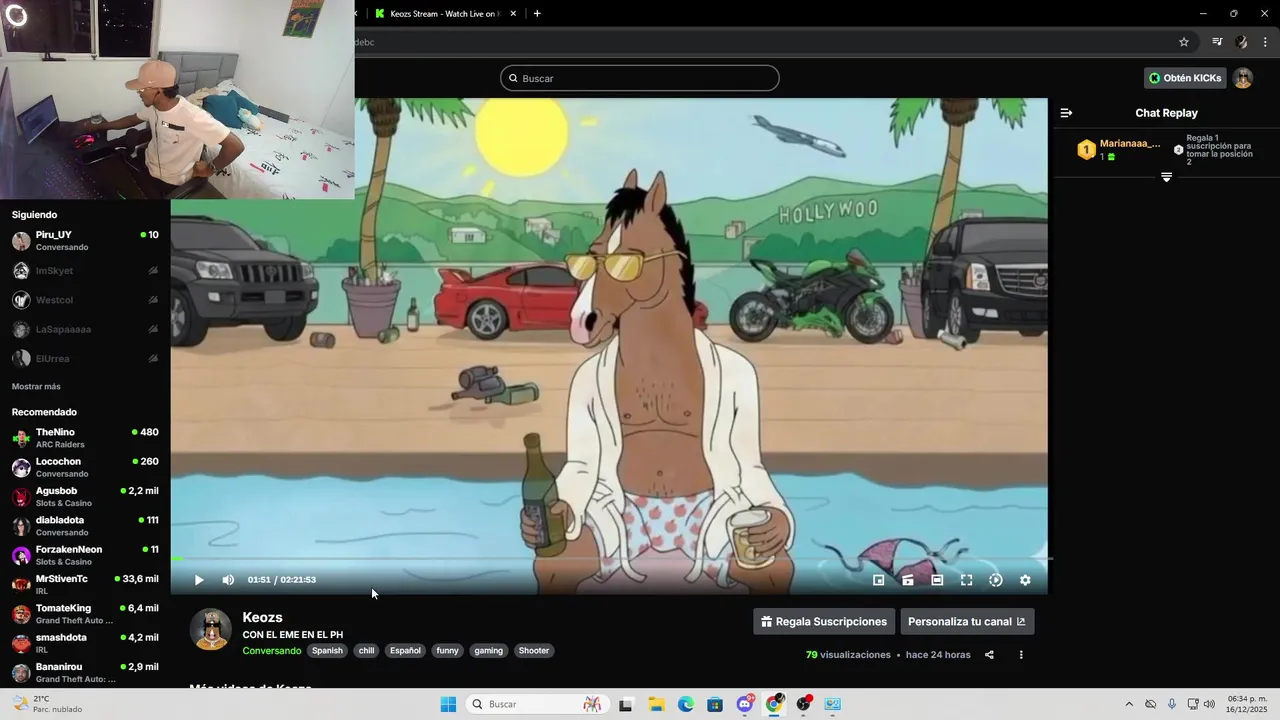
Task: Play the Keozs video
Action: (199, 580)
